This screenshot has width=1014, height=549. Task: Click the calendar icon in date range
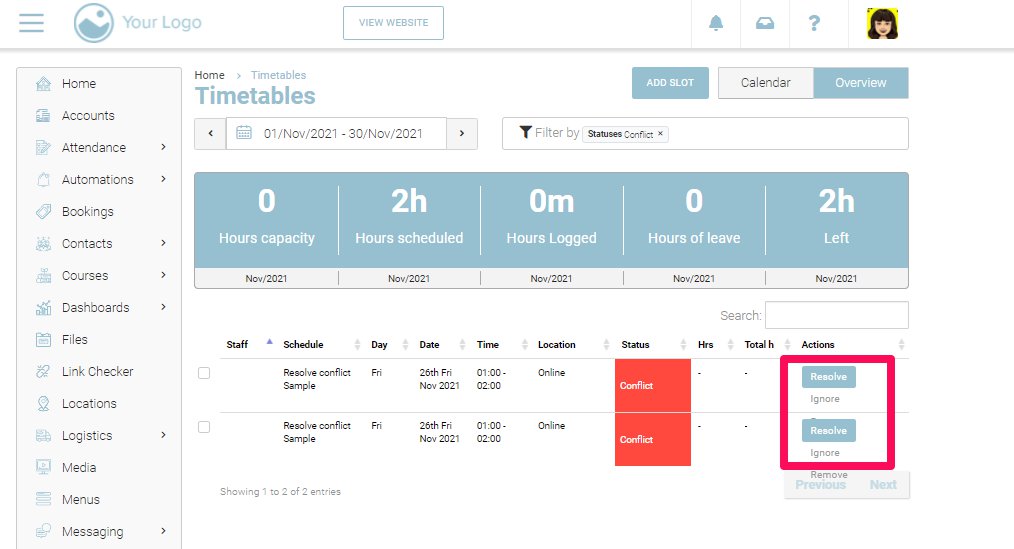244,133
